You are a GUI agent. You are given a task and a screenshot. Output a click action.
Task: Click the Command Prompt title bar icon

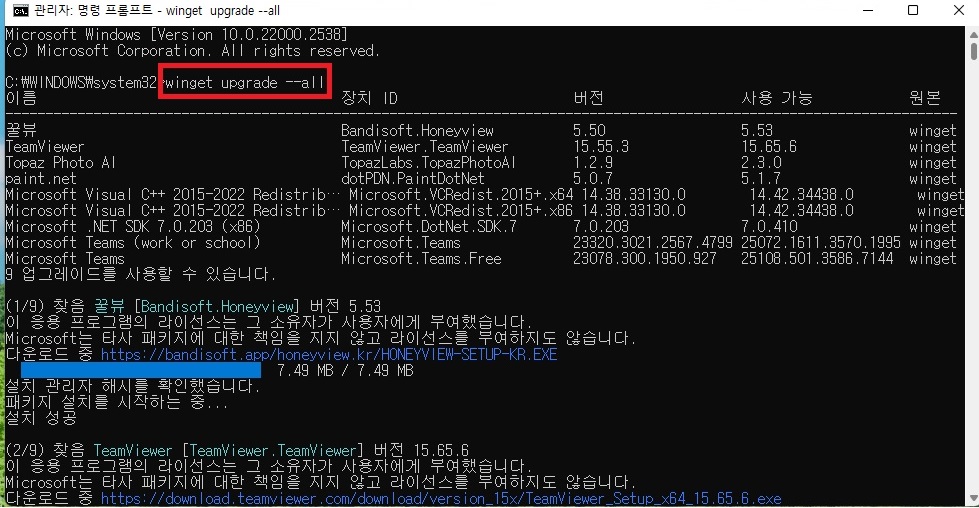(x=21, y=11)
